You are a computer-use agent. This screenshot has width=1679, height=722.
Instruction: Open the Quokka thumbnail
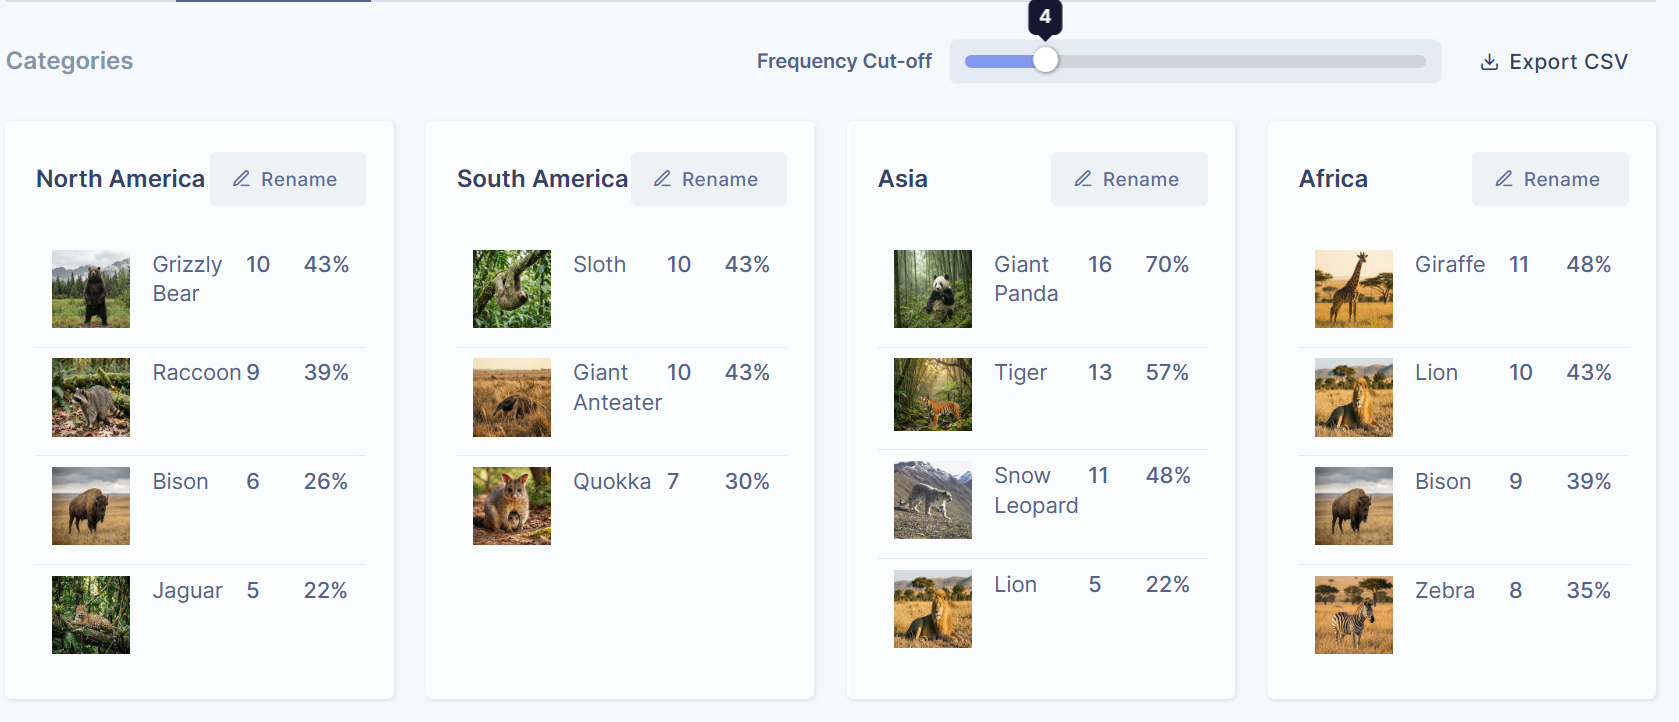click(x=511, y=506)
